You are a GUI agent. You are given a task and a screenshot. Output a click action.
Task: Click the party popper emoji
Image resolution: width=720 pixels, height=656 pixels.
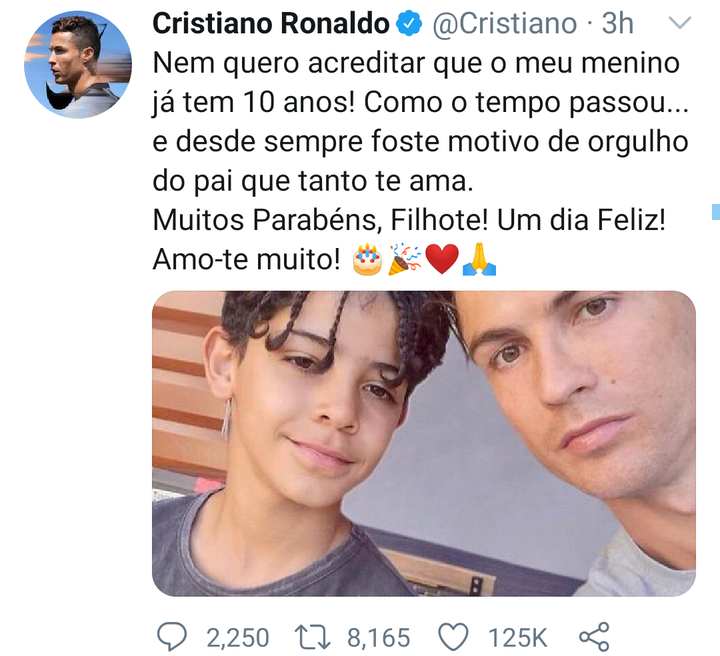pos(404,260)
